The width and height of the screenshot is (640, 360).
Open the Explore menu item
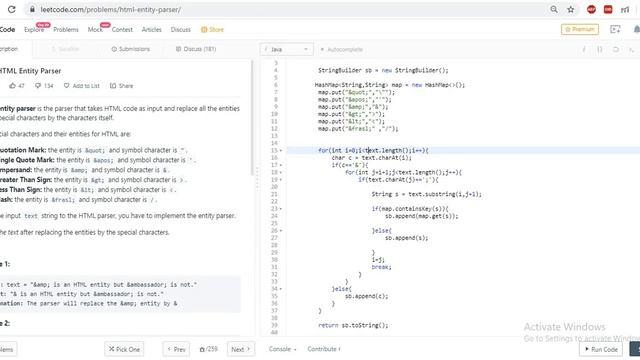point(34,29)
